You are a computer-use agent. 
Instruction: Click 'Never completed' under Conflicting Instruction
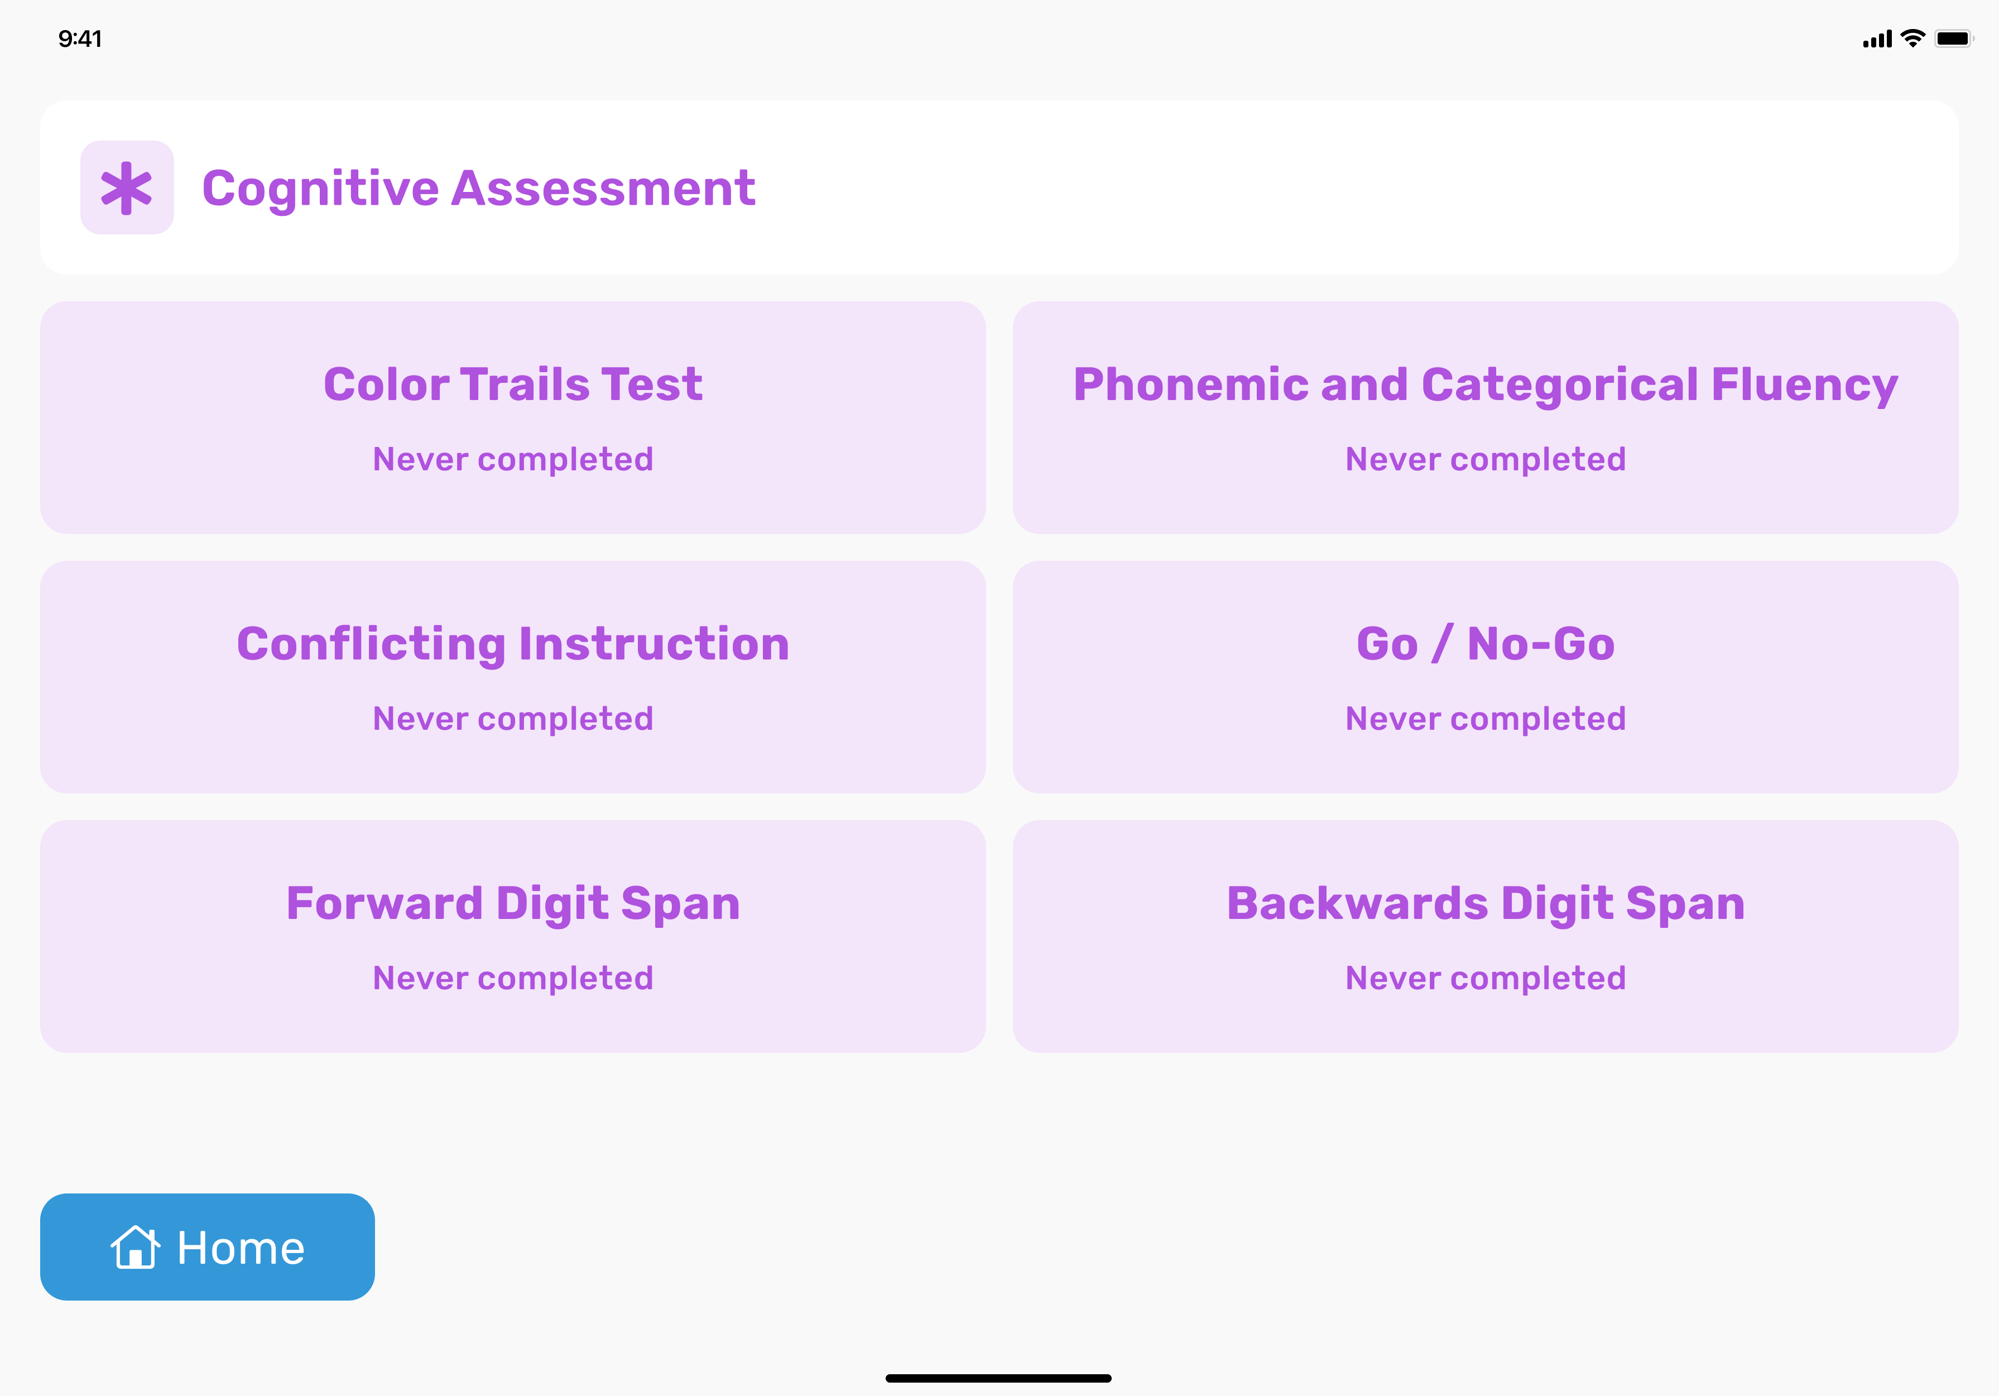[x=512, y=718]
